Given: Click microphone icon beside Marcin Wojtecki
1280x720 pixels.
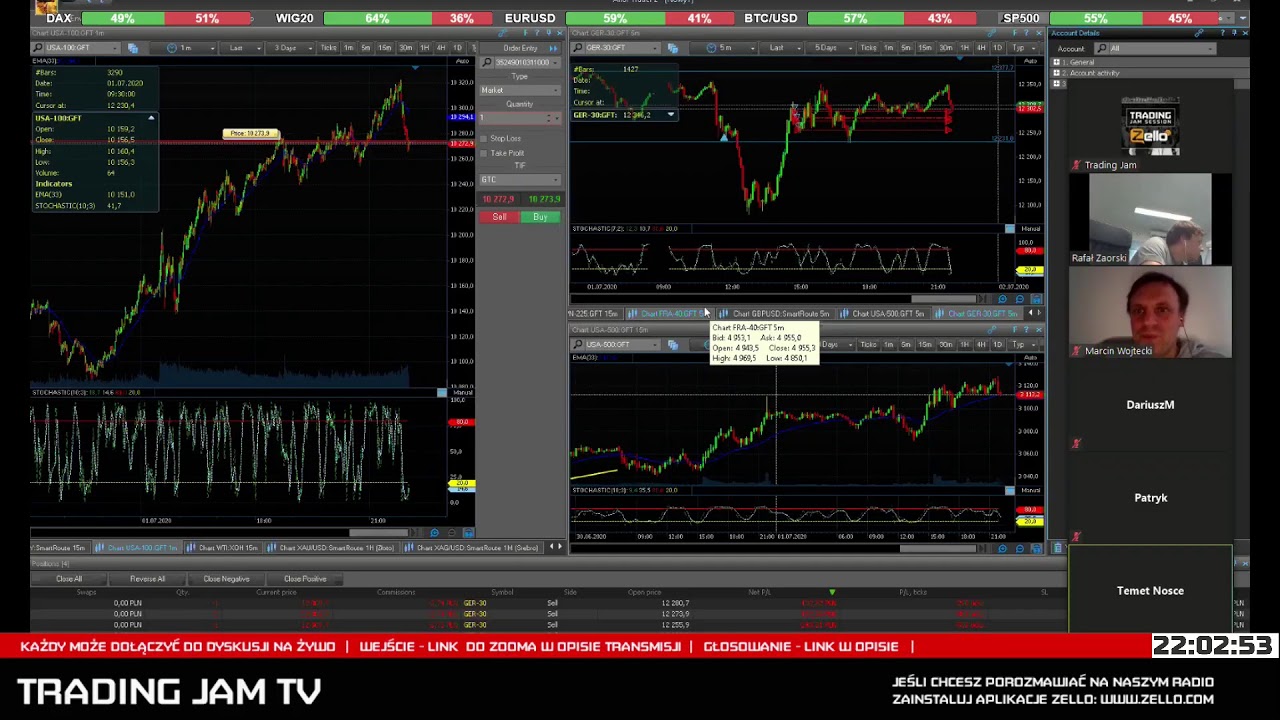Looking at the screenshot, I should (x=1076, y=351).
